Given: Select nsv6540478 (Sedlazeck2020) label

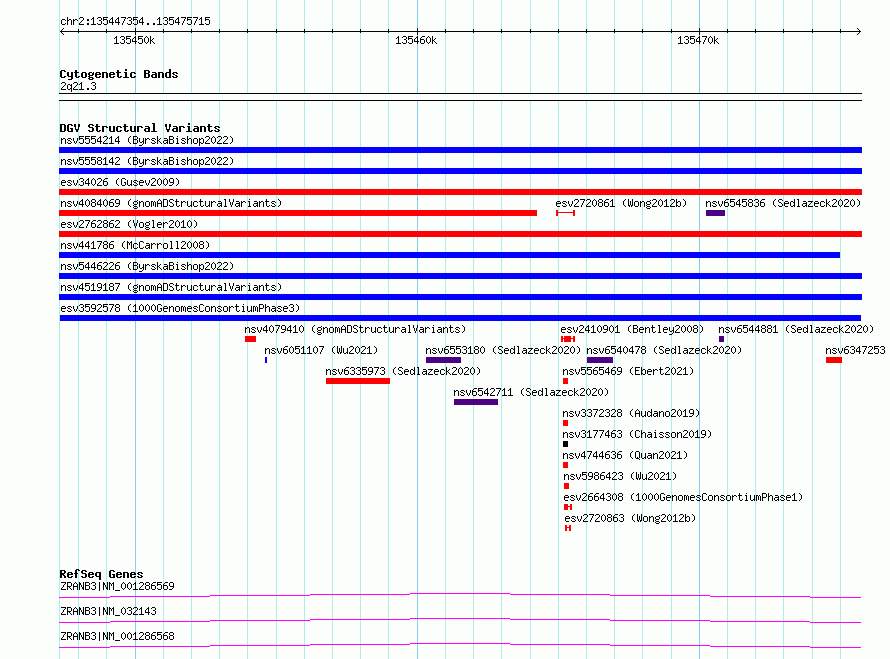Looking at the screenshot, I should pos(664,350).
